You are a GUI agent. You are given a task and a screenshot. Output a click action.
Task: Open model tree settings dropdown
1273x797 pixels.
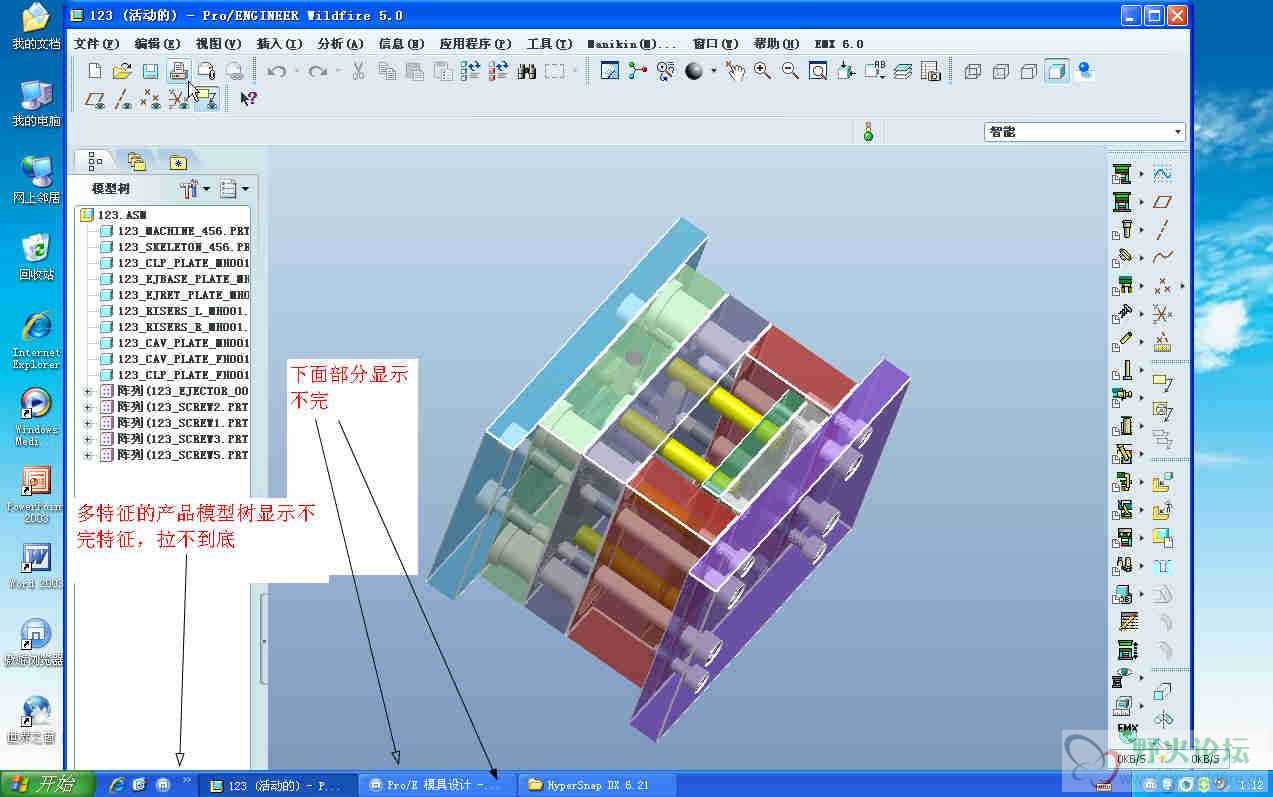pyautogui.click(x=194, y=188)
